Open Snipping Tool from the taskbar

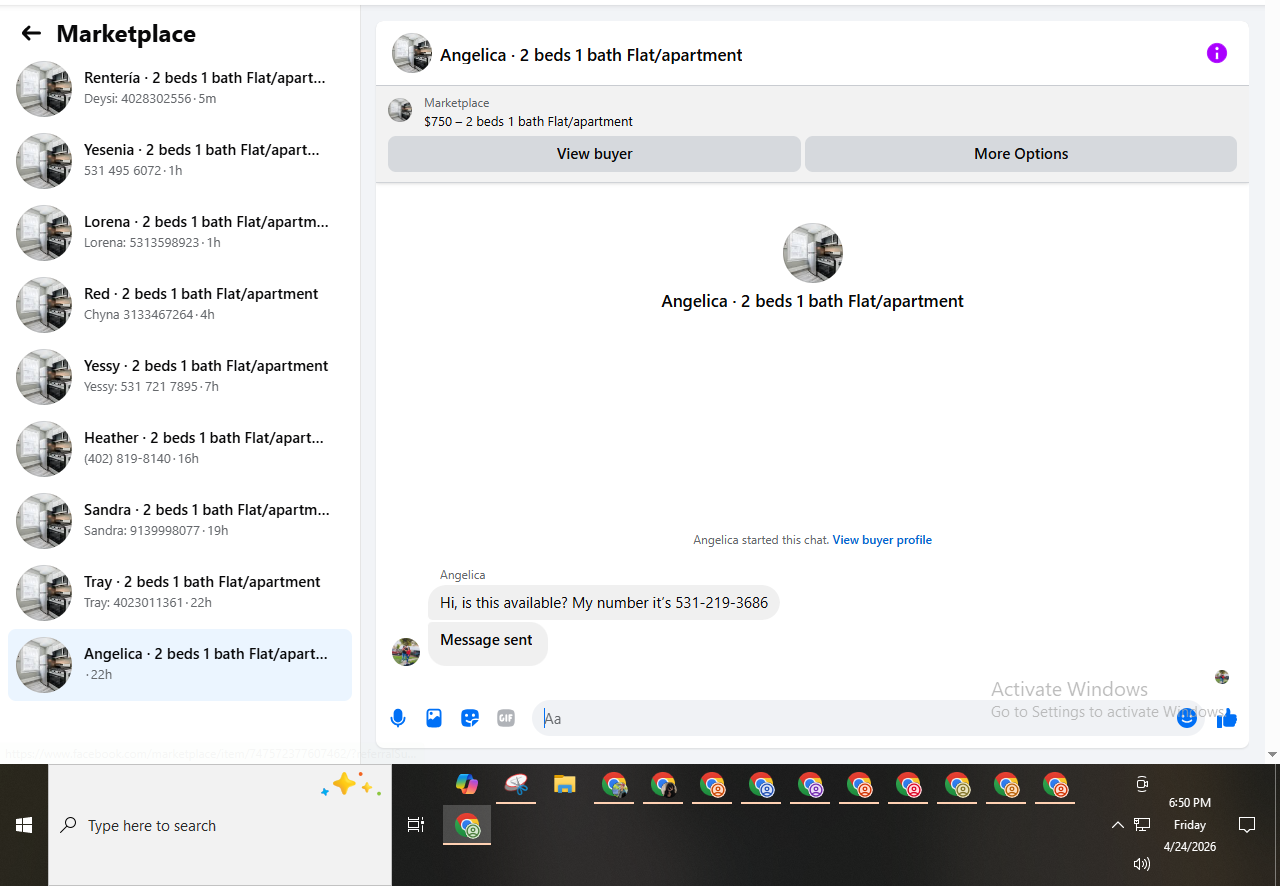(516, 784)
